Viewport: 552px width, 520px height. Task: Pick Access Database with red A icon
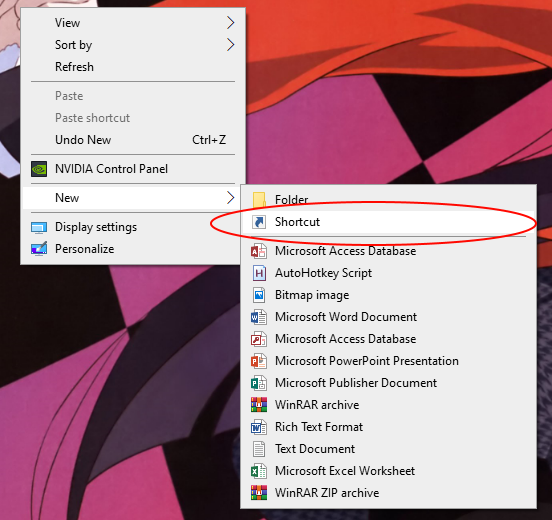click(x=388, y=251)
